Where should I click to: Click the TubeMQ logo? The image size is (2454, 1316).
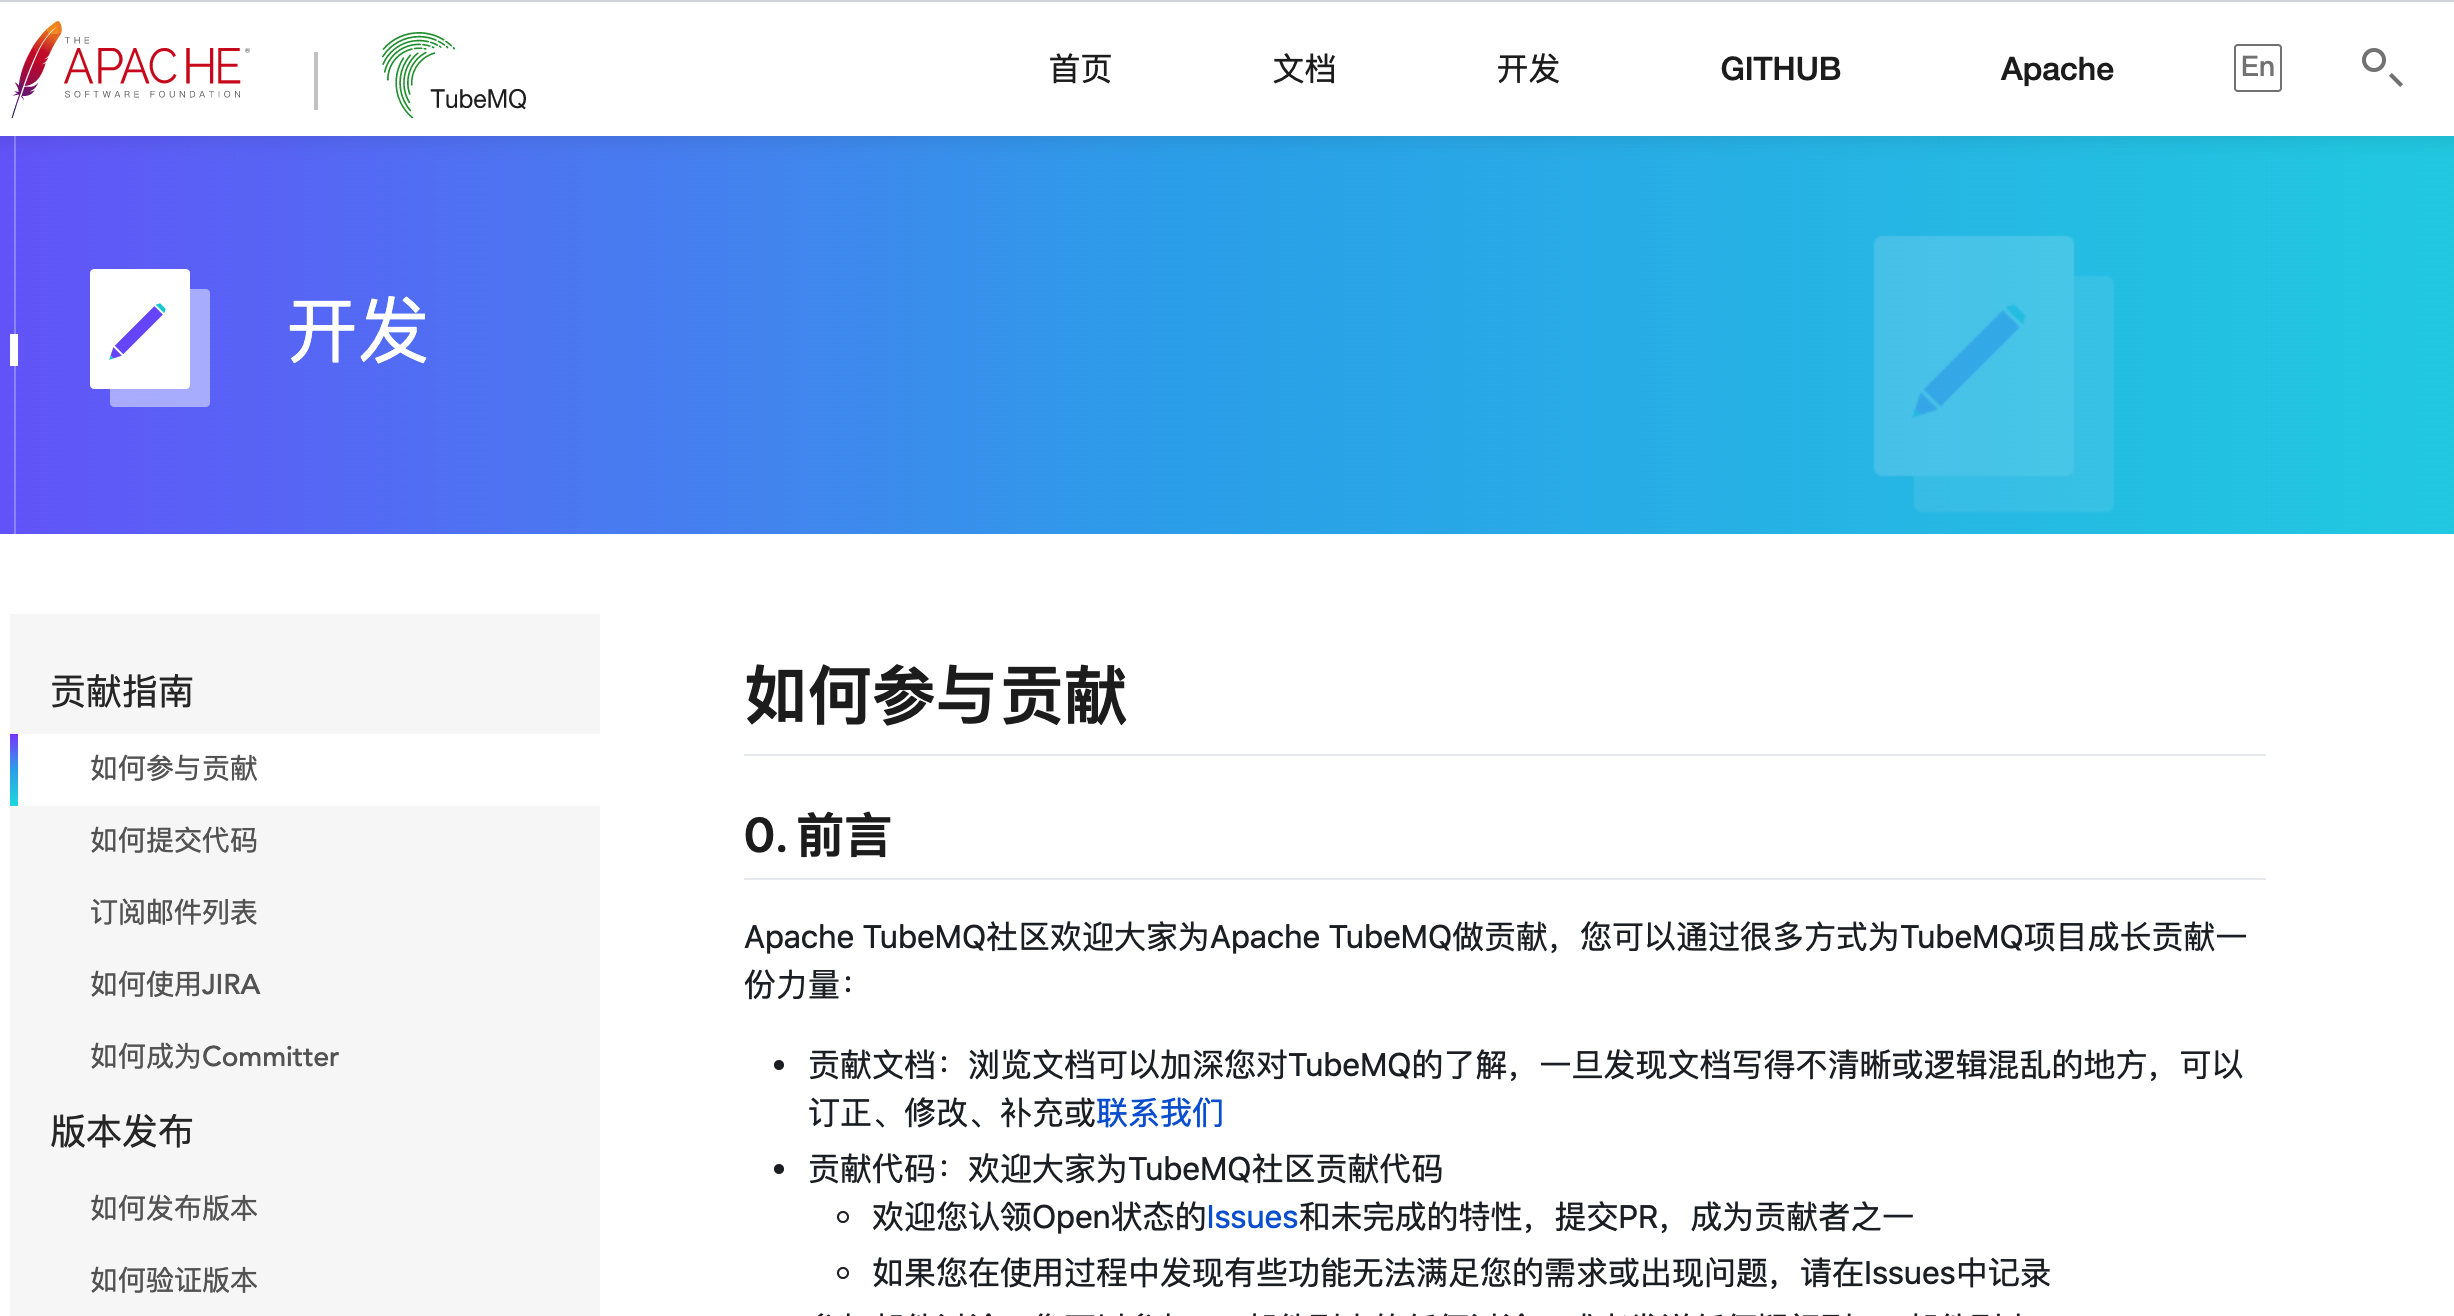pos(455,75)
